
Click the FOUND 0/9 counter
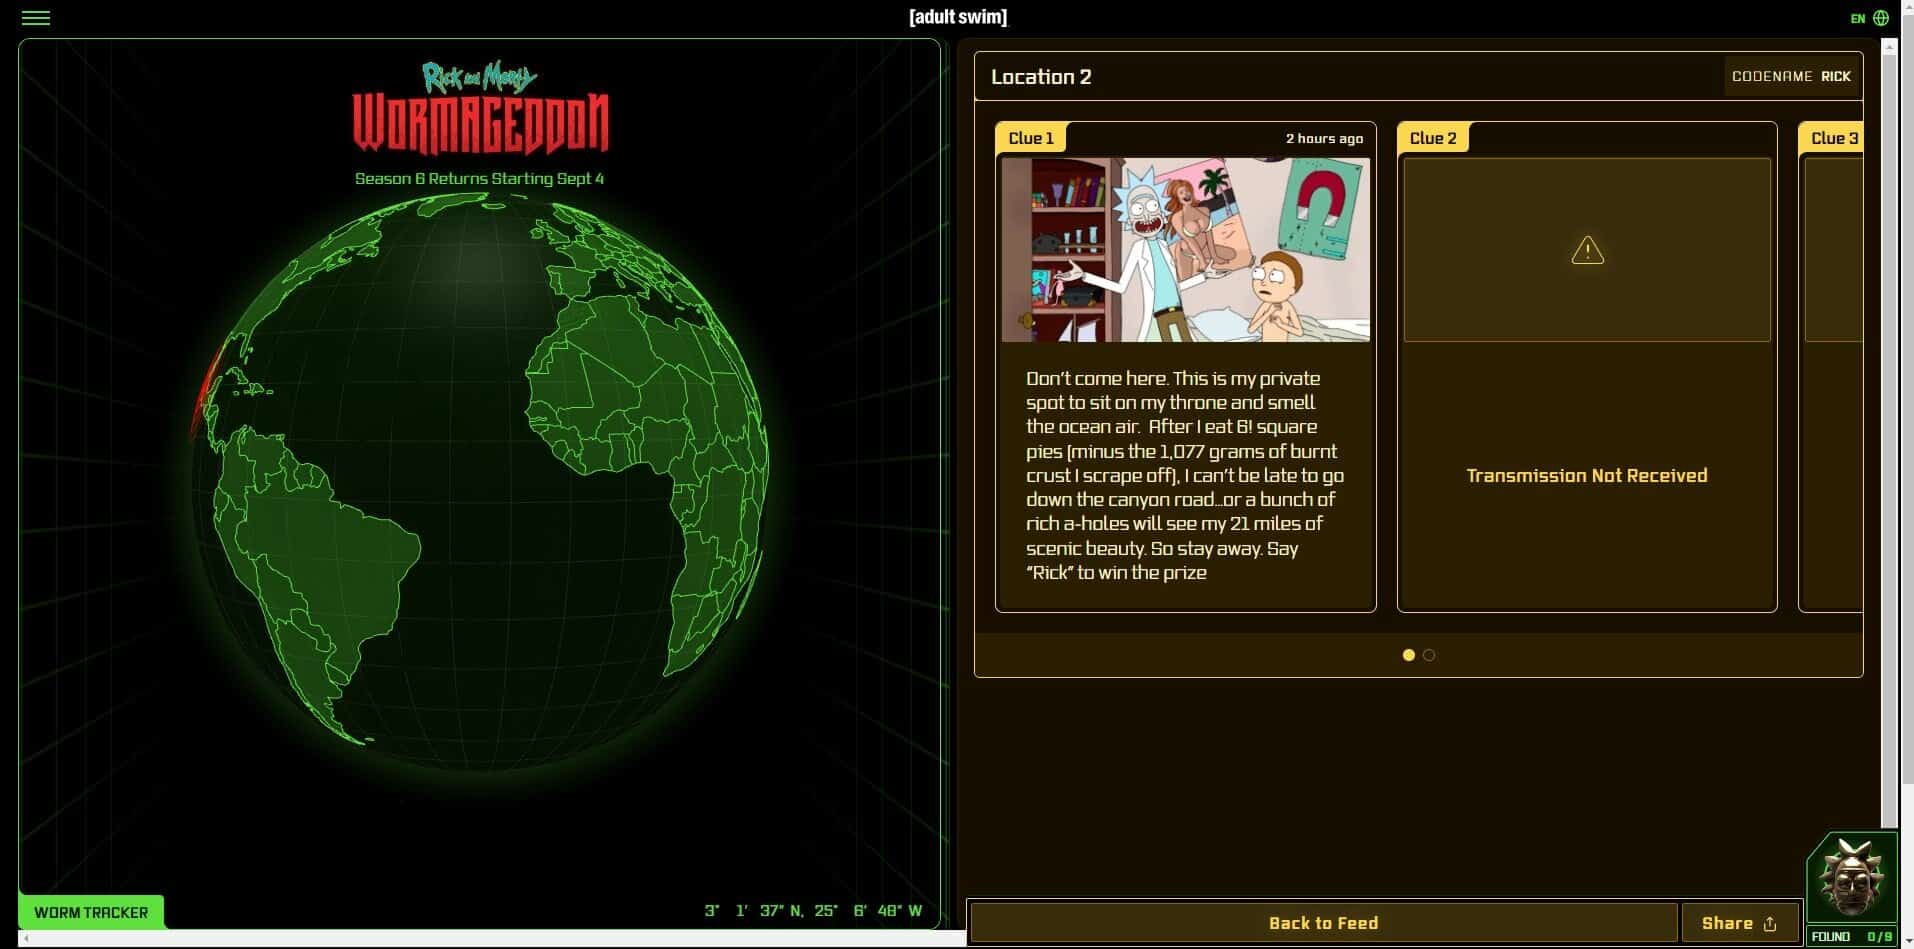[x=1851, y=937]
